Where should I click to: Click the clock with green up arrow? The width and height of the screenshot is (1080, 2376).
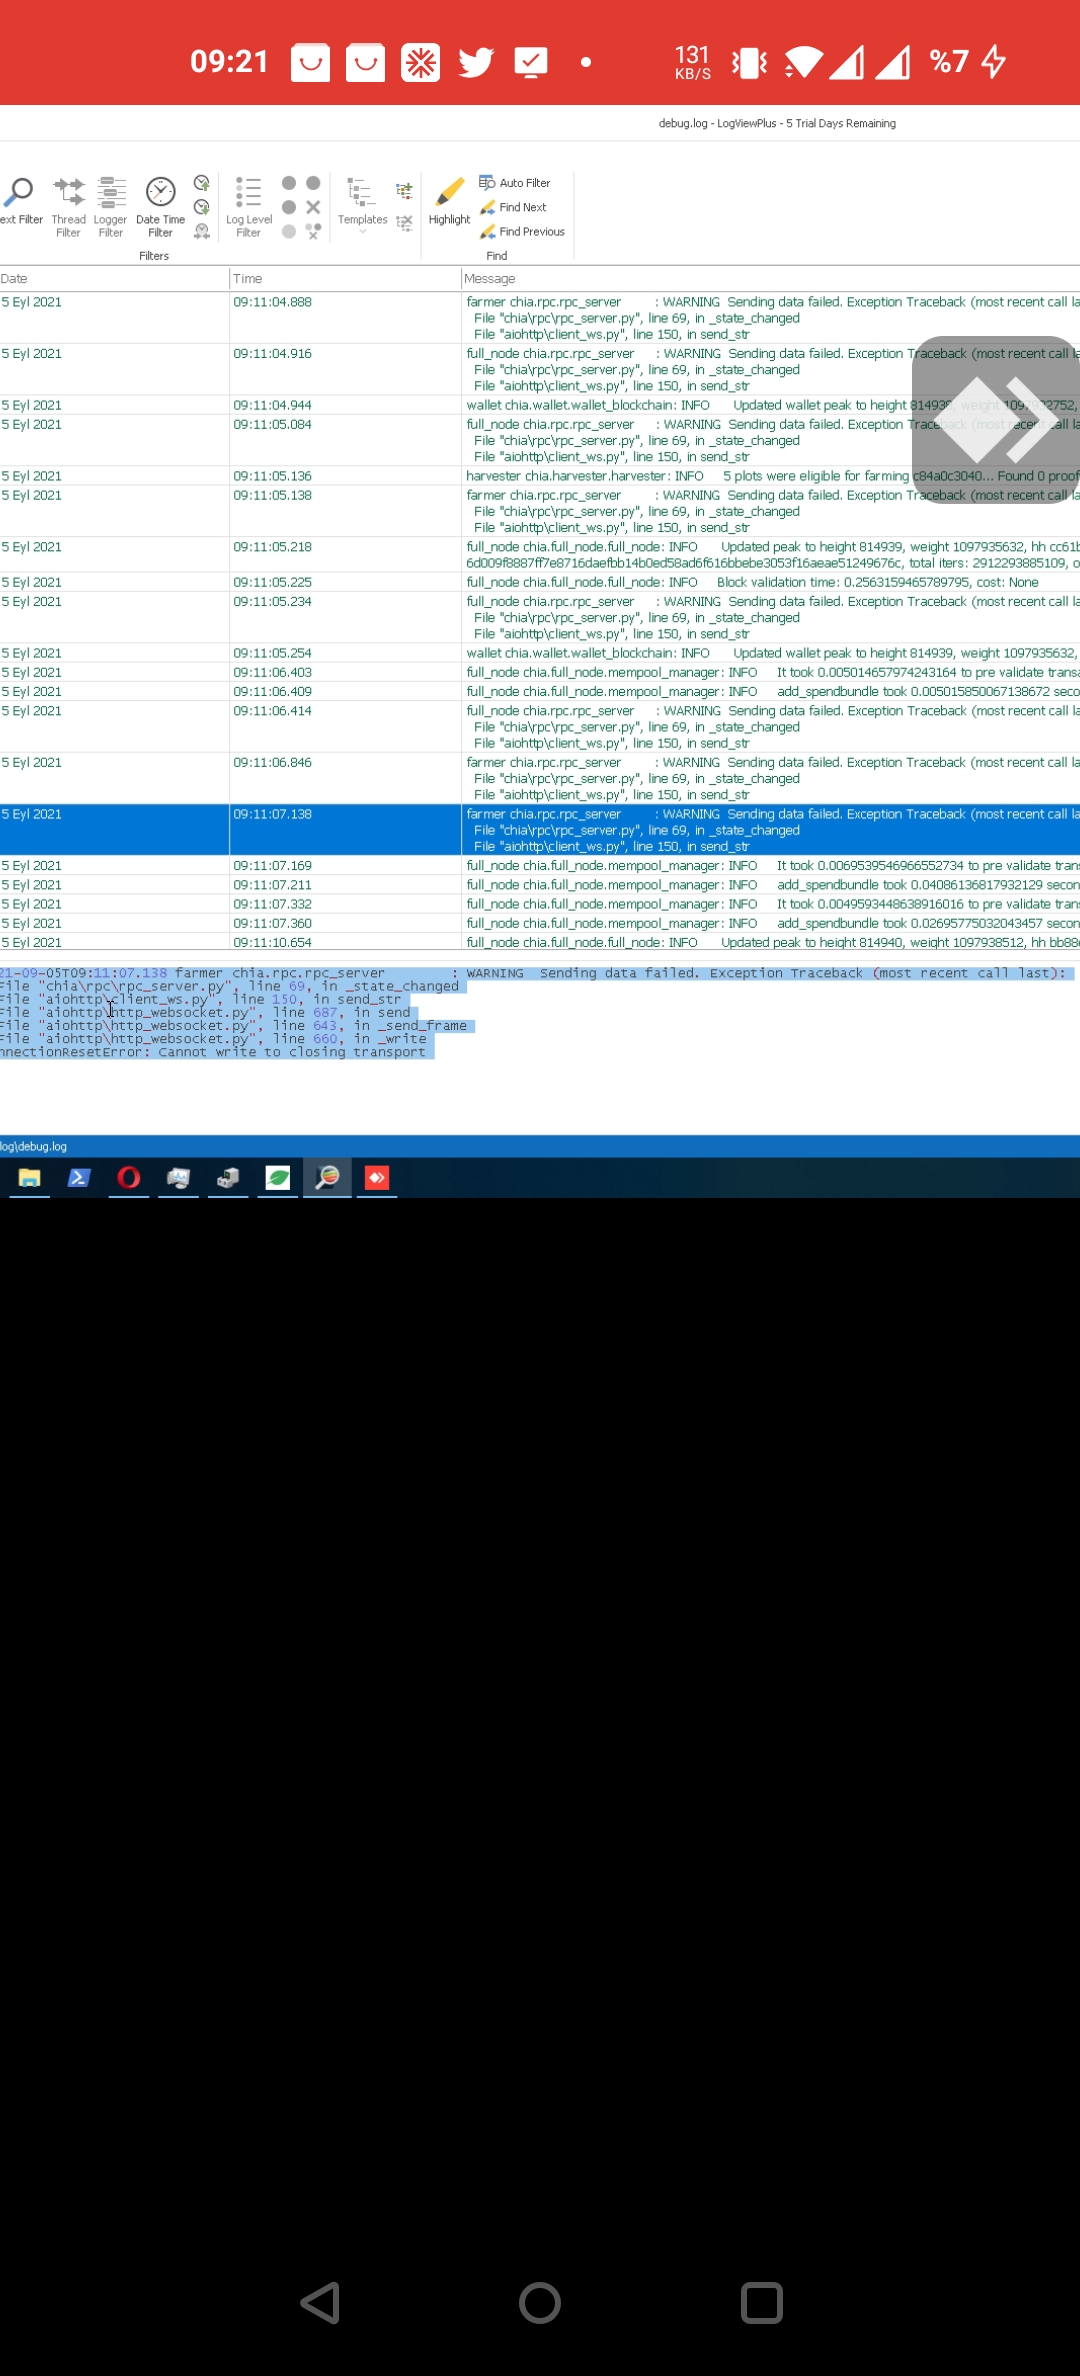201,183
